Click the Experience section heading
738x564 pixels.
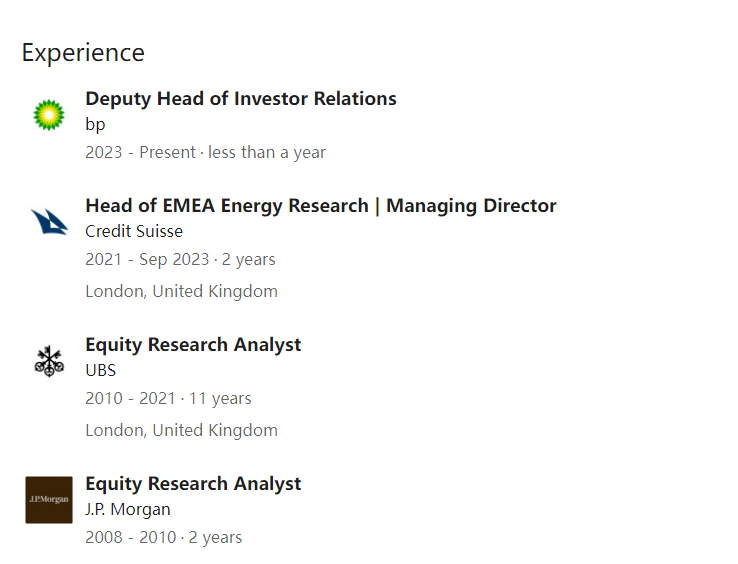click(x=83, y=52)
